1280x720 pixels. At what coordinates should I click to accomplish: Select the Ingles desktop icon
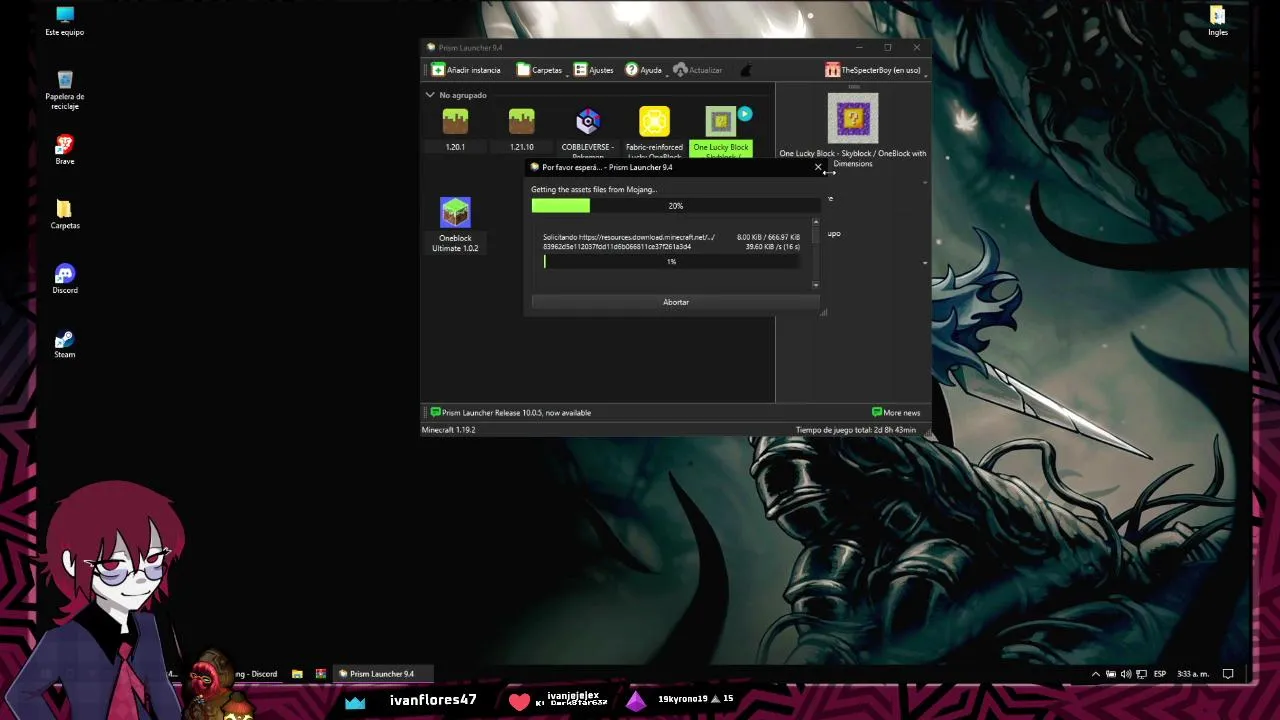click(1217, 21)
